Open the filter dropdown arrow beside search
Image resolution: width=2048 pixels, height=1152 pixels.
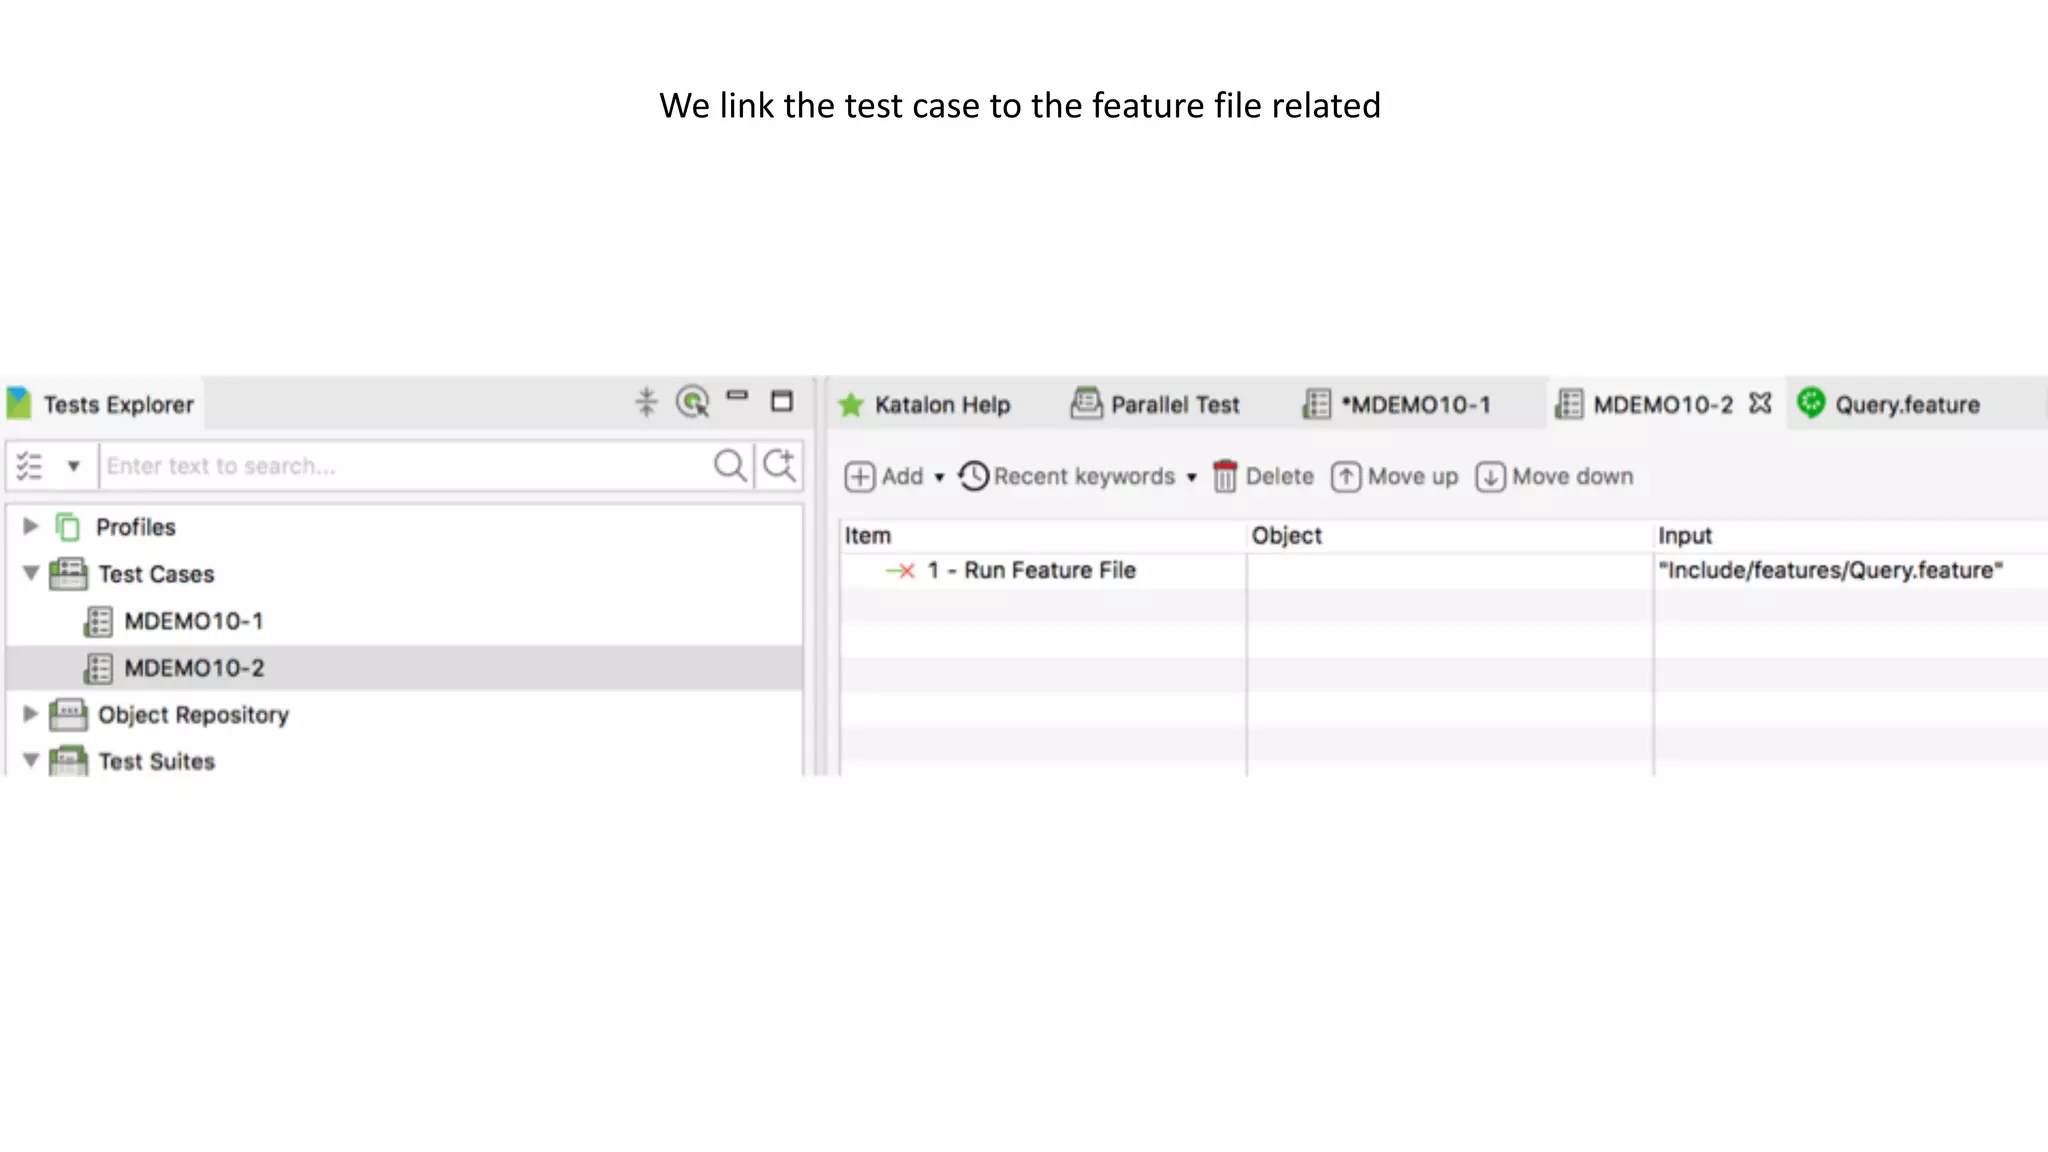(73, 466)
